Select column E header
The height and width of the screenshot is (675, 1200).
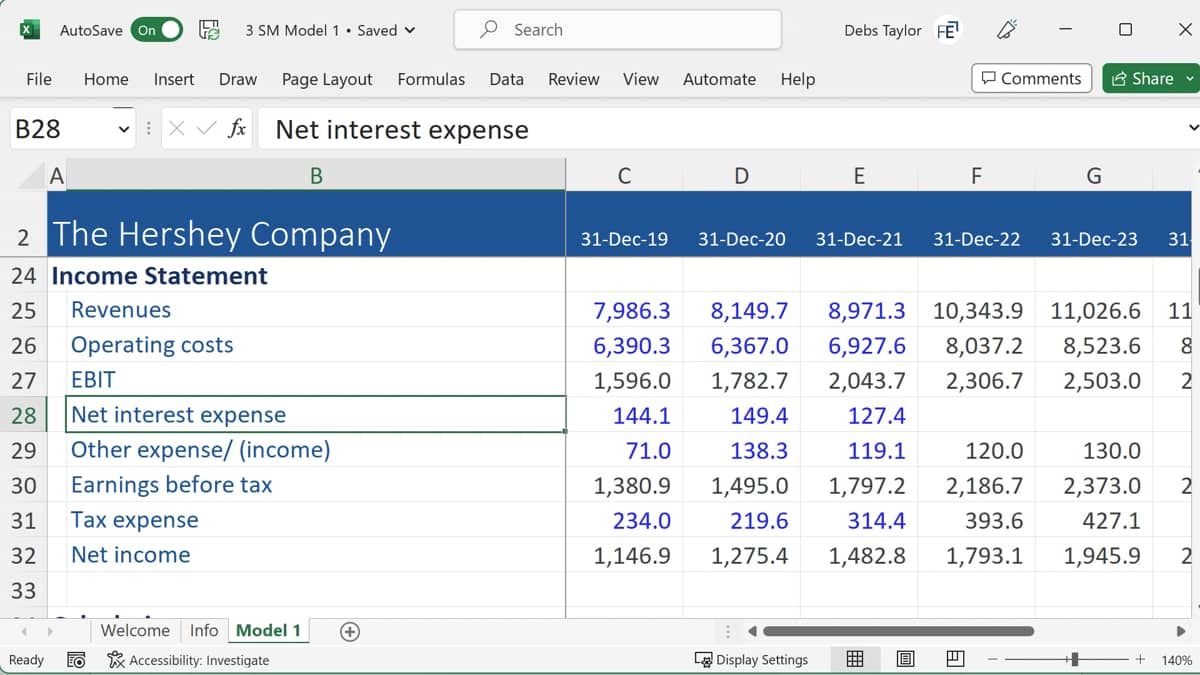859,176
